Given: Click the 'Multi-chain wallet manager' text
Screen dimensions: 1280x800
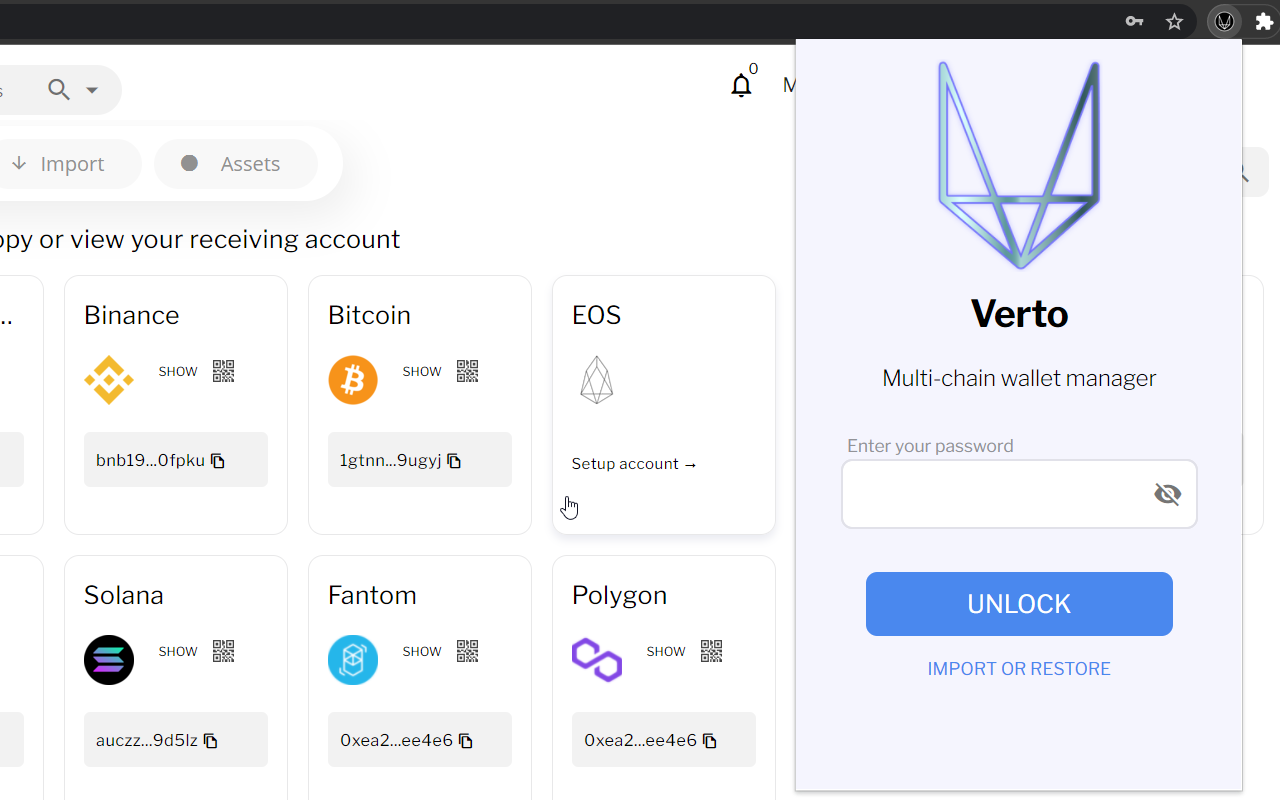Looking at the screenshot, I should pos(1019,378).
